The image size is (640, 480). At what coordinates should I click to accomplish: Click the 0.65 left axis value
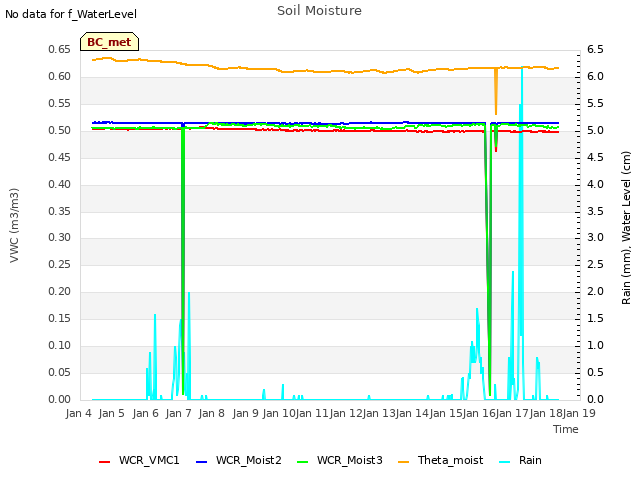click(x=60, y=49)
